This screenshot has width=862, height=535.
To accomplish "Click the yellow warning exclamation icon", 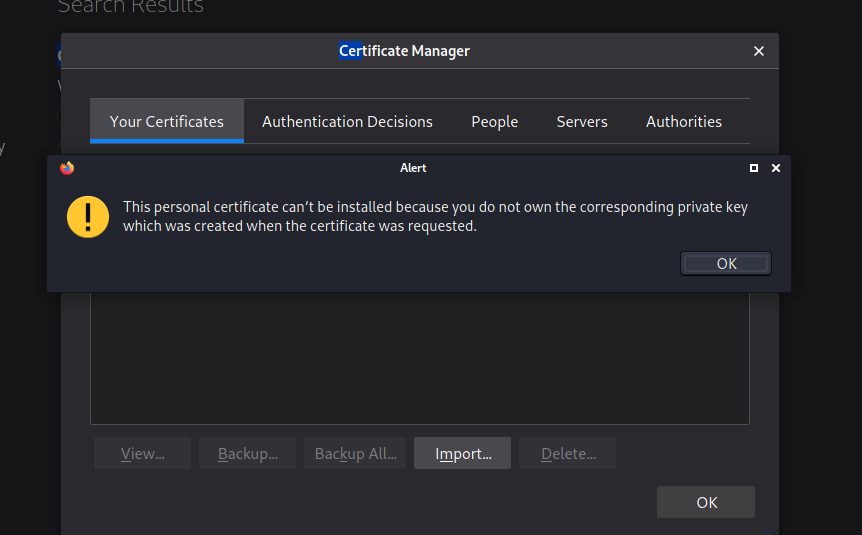I will pyautogui.click(x=88, y=216).
